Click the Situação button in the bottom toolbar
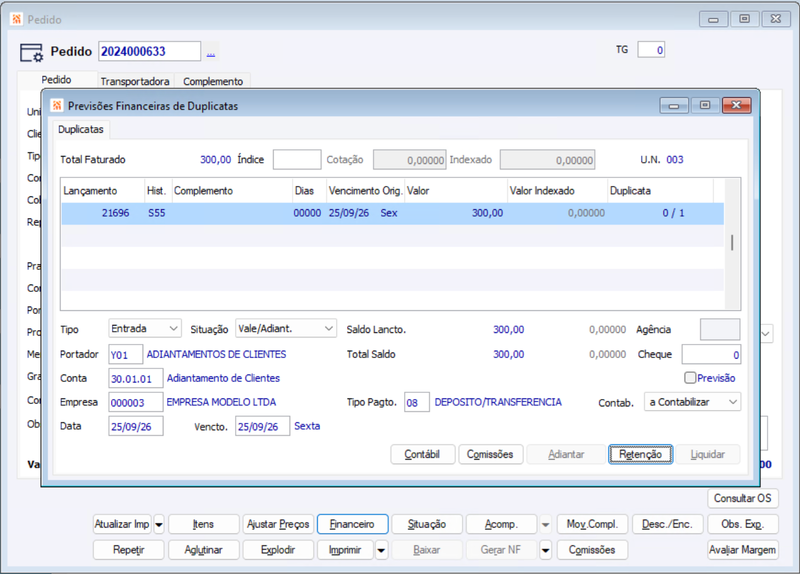Image resolution: width=800 pixels, height=574 pixels. (427, 524)
